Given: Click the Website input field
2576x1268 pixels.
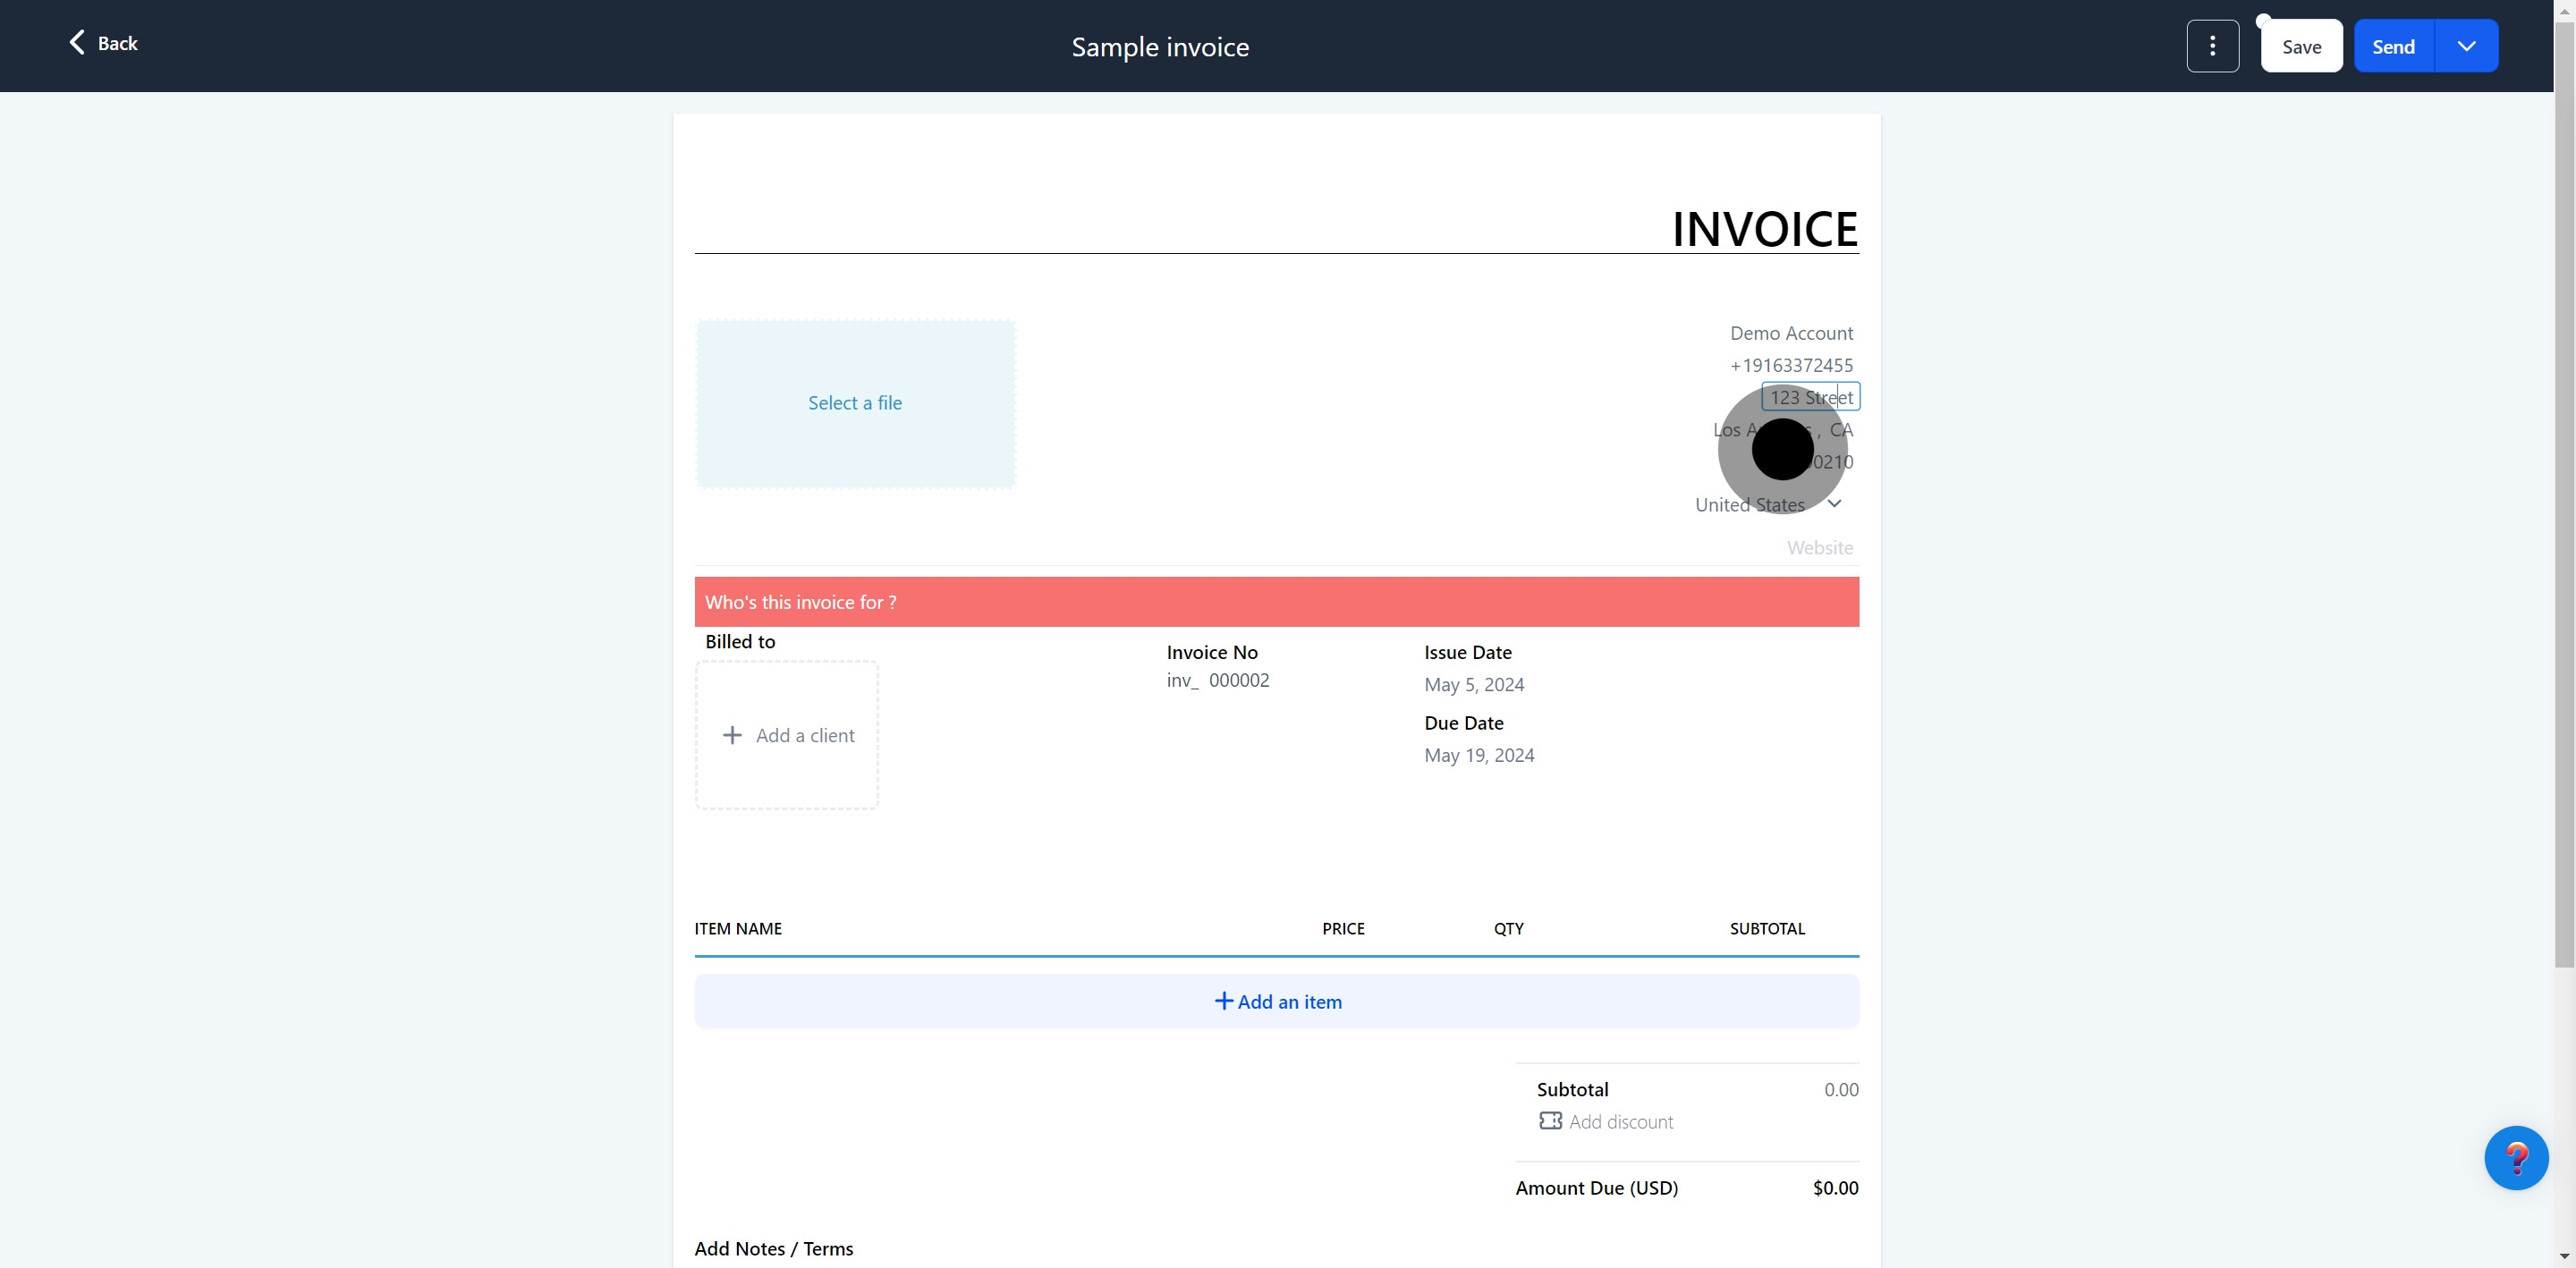Looking at the screenshot, I should 1819,548.
